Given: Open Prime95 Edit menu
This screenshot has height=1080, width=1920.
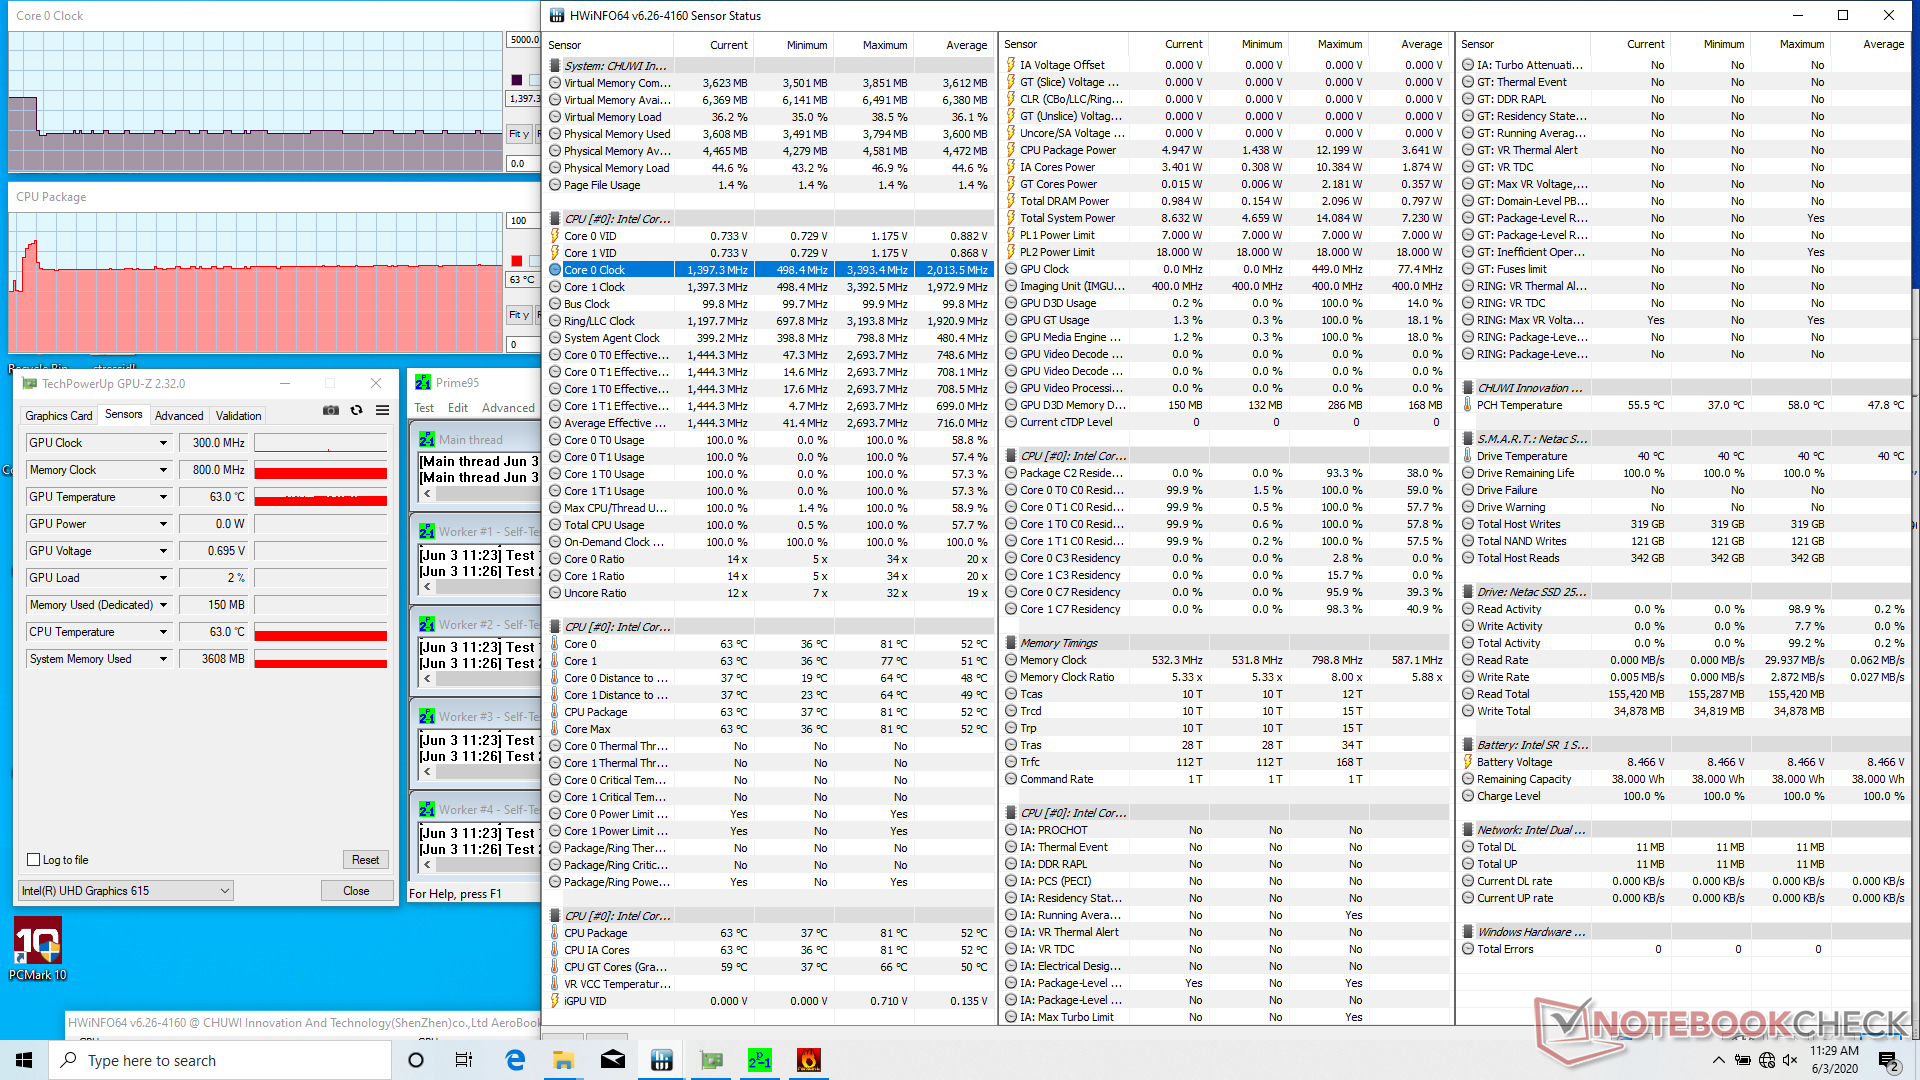Looking at the screenshot, I should (458, 408).
